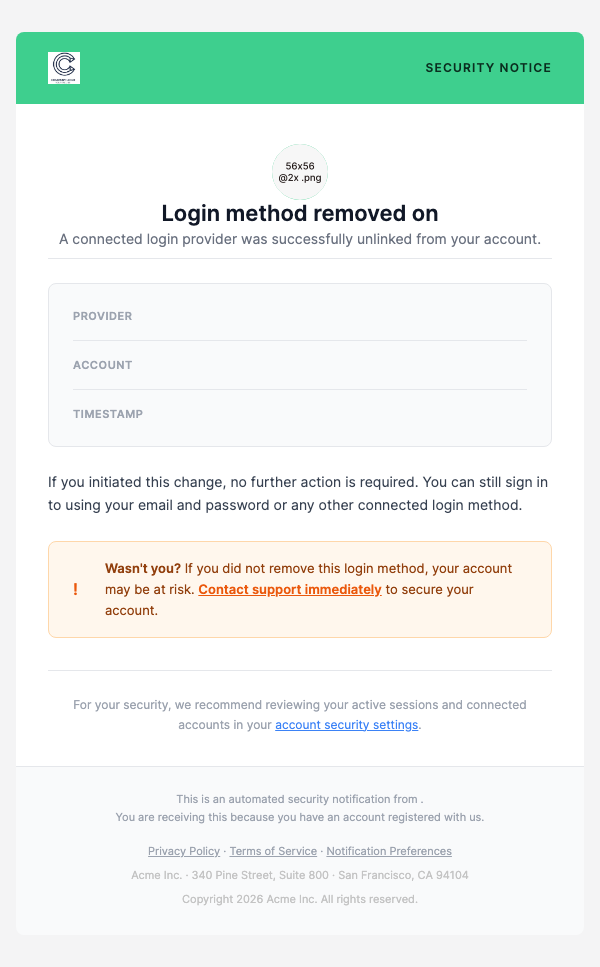Click the TIMESTAMP row in the details card
The image size is (600, 967).
(x=108, y=414)
